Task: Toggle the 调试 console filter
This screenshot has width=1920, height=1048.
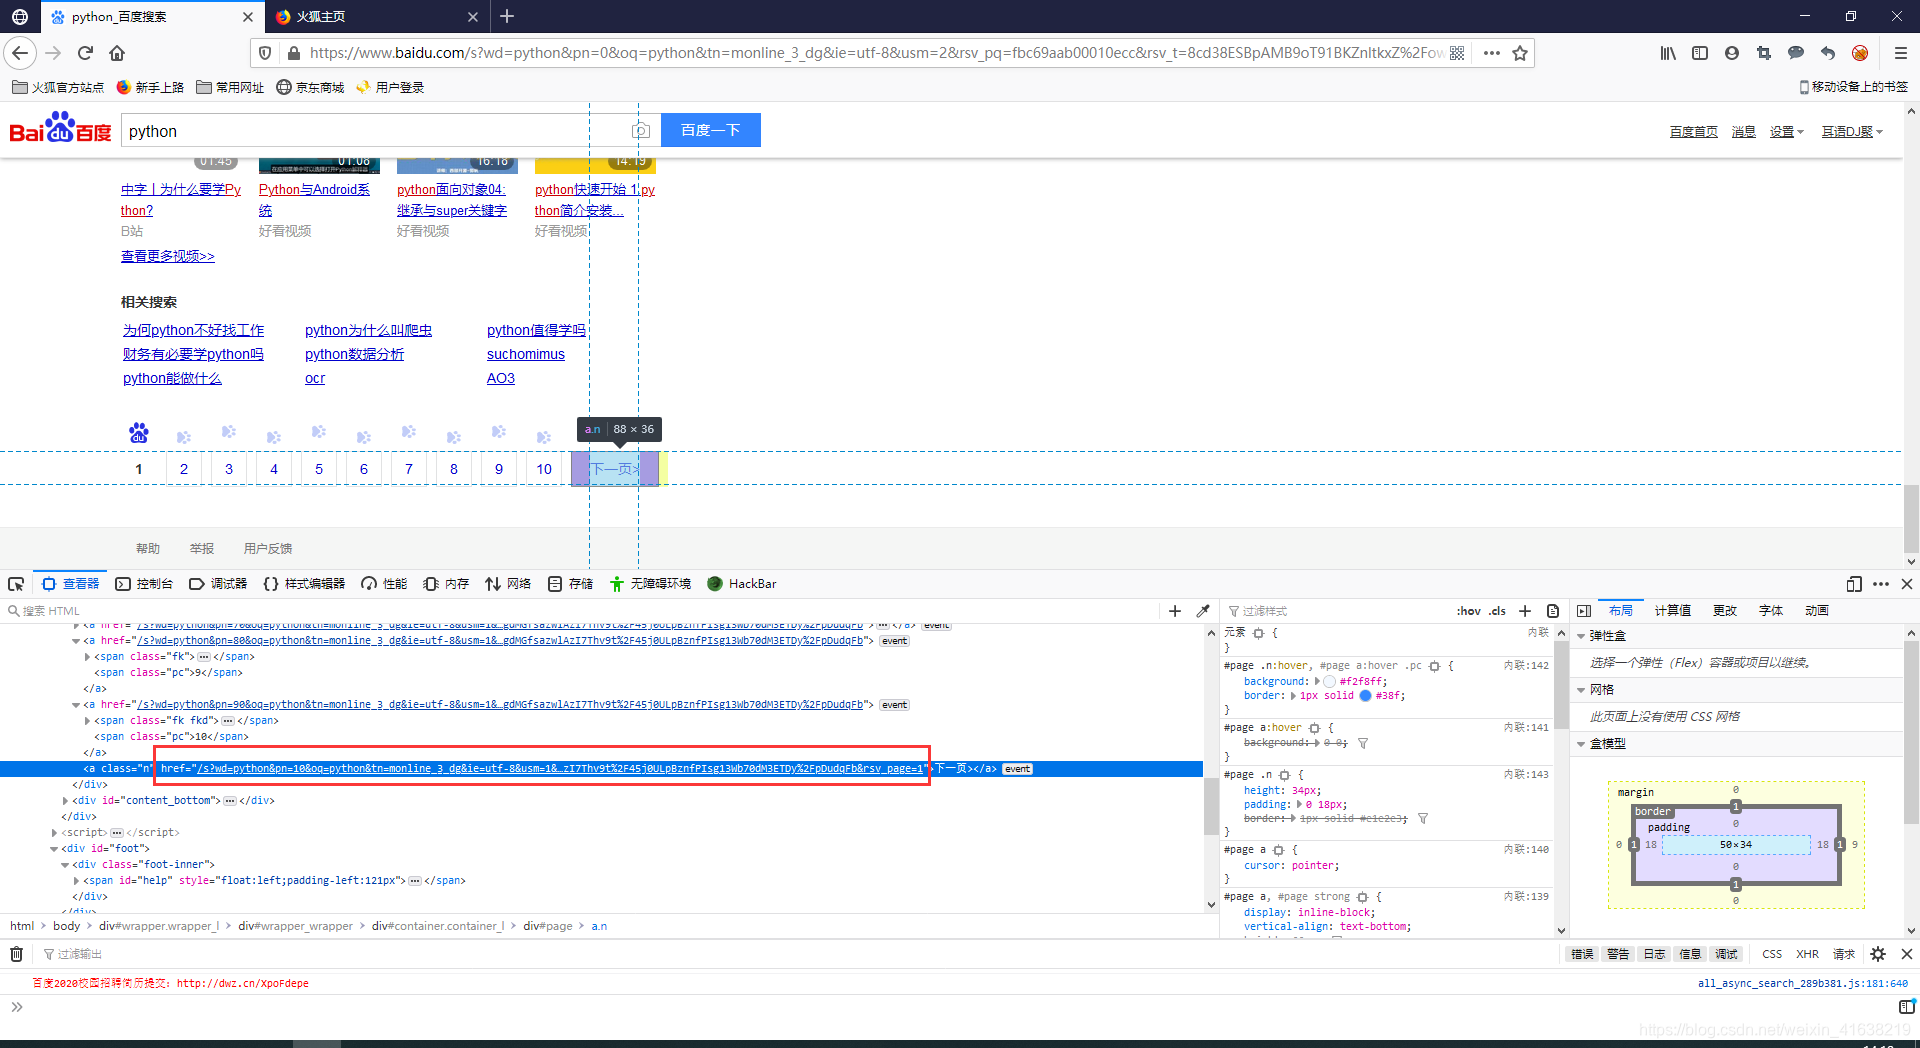Action: click(1726, 954)
